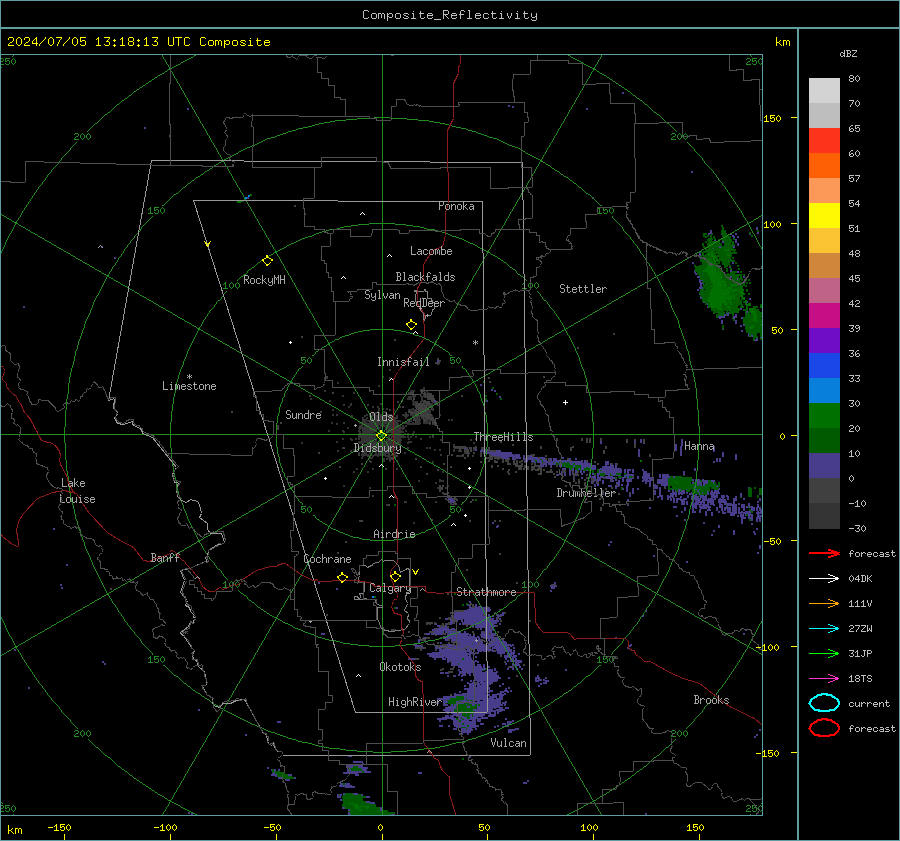Click the Banff town label
This screenshot has width=900, height=841.
tap(165, 557)
